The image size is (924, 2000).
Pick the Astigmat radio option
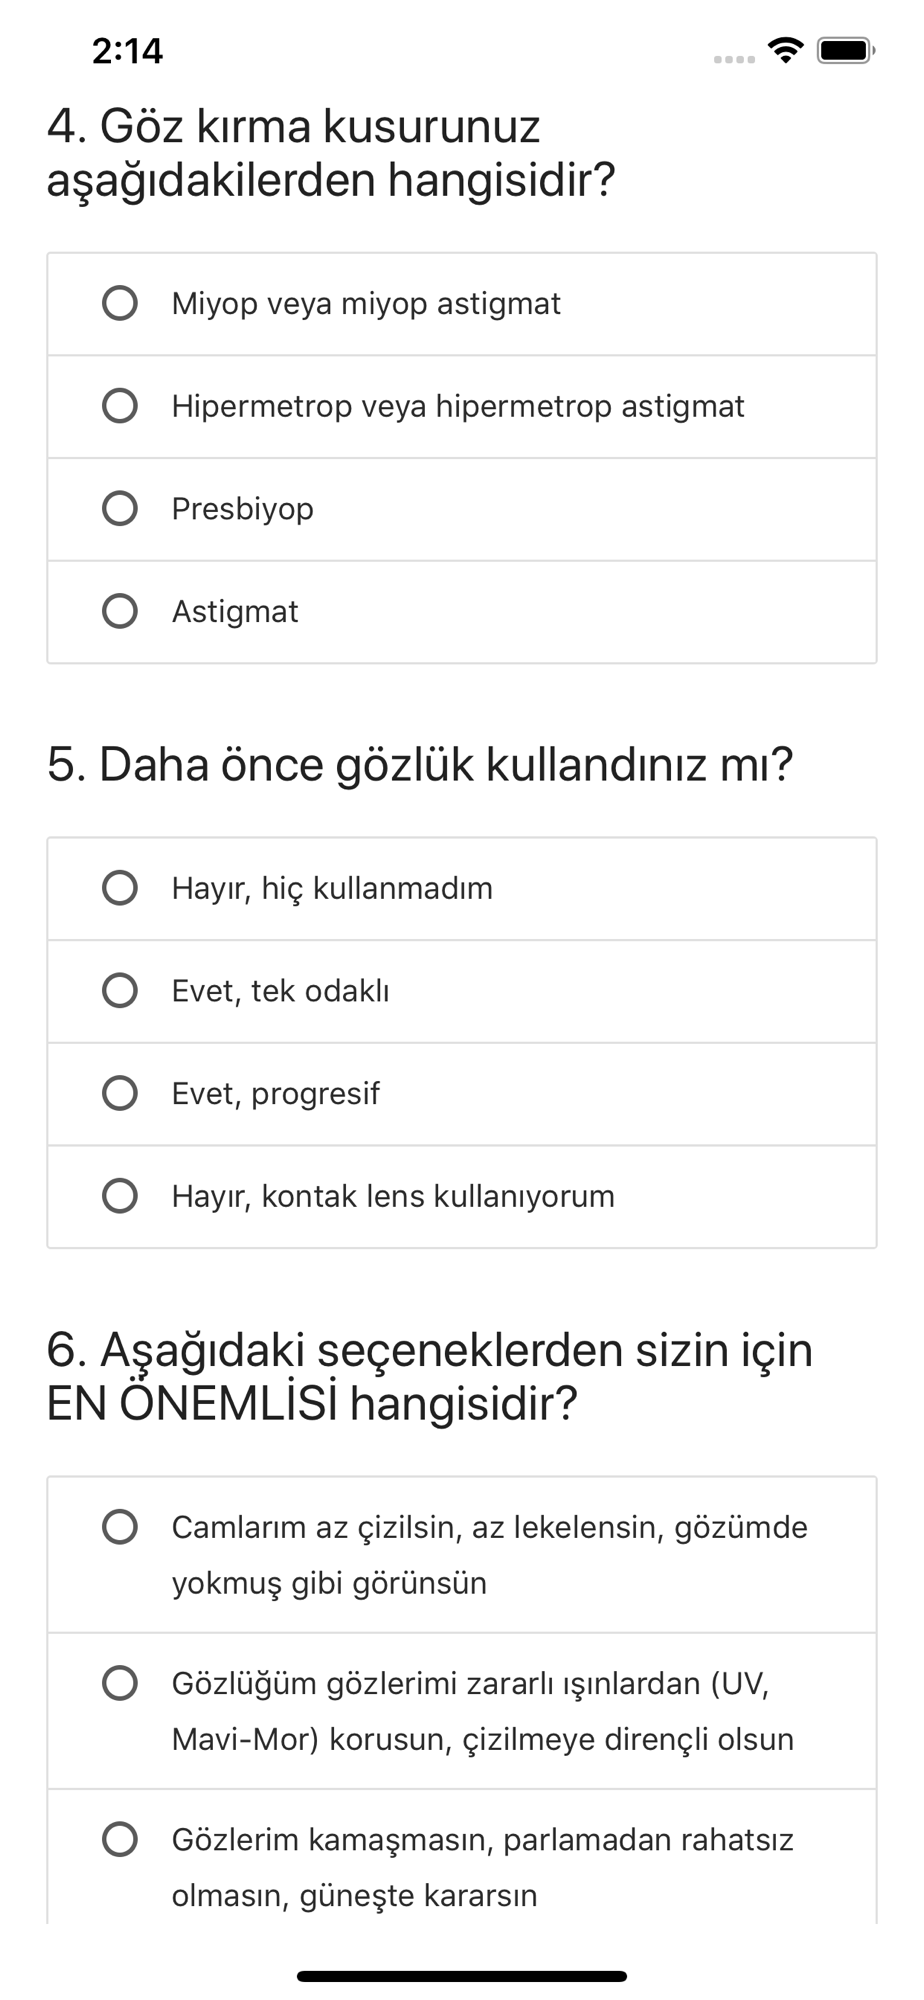click(120, 611)
